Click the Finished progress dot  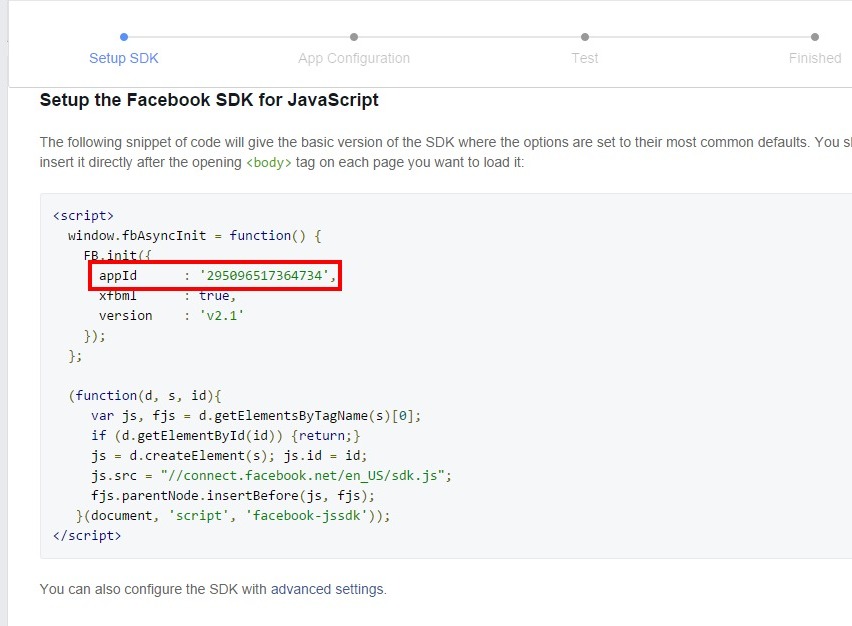tap(815, 37)
